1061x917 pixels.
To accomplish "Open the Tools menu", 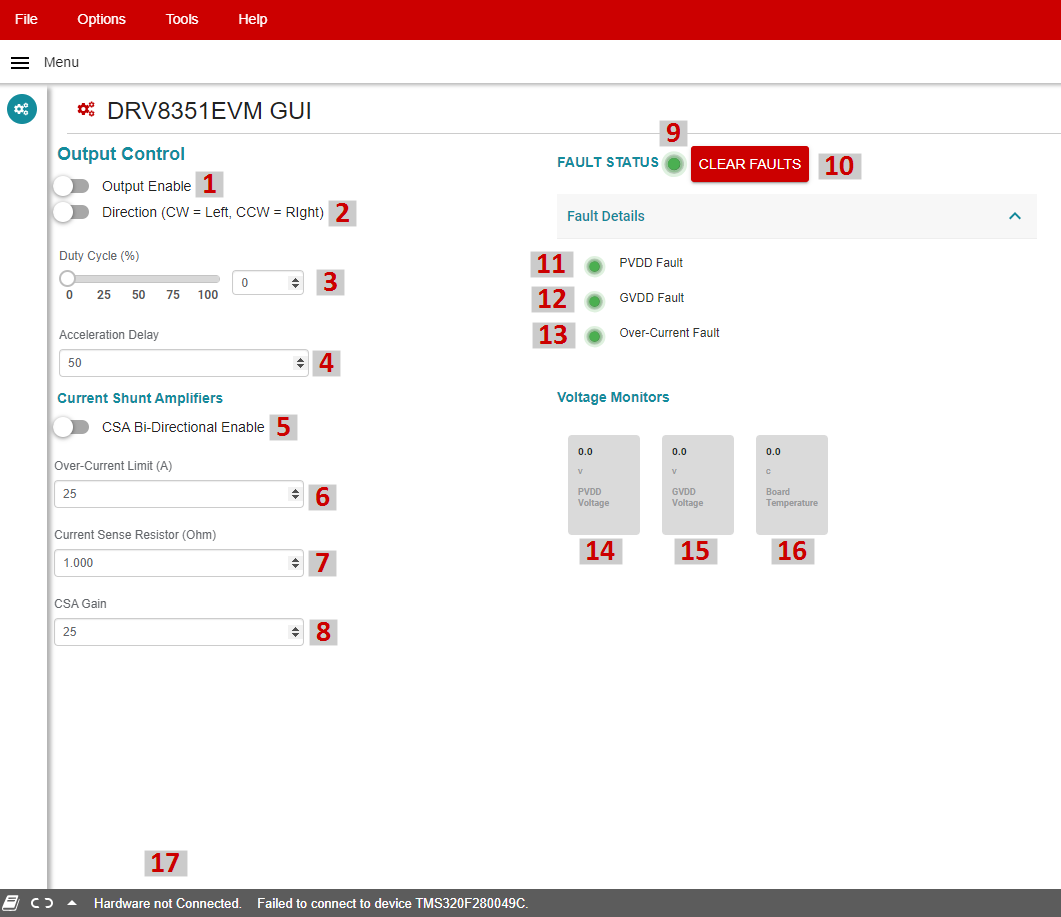I will [x=182, y=19].
